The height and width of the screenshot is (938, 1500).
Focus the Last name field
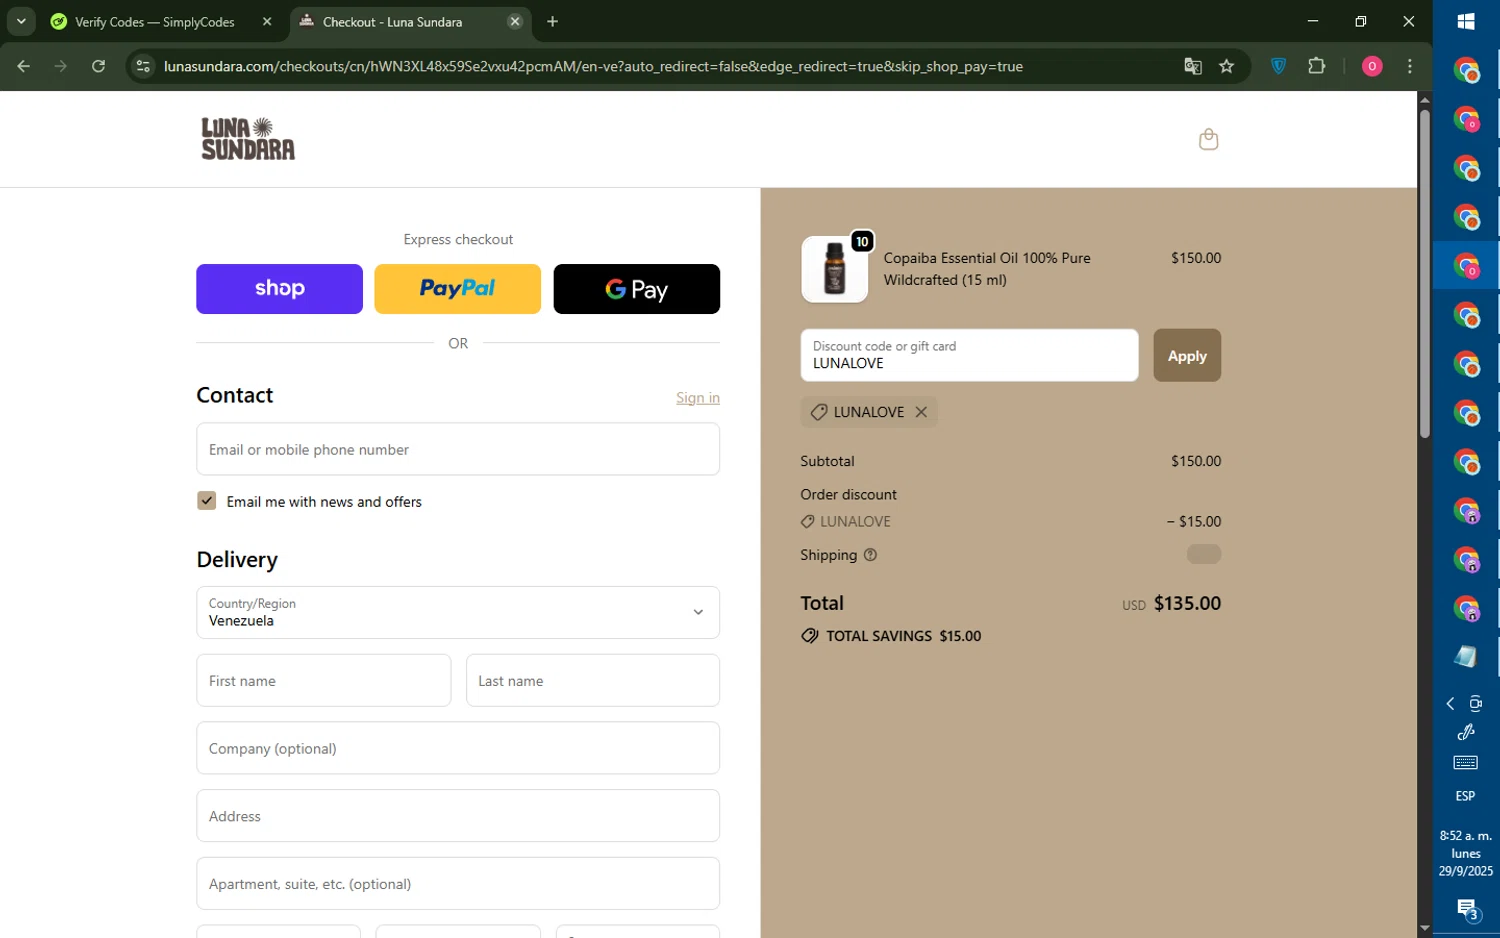[593, 681]
